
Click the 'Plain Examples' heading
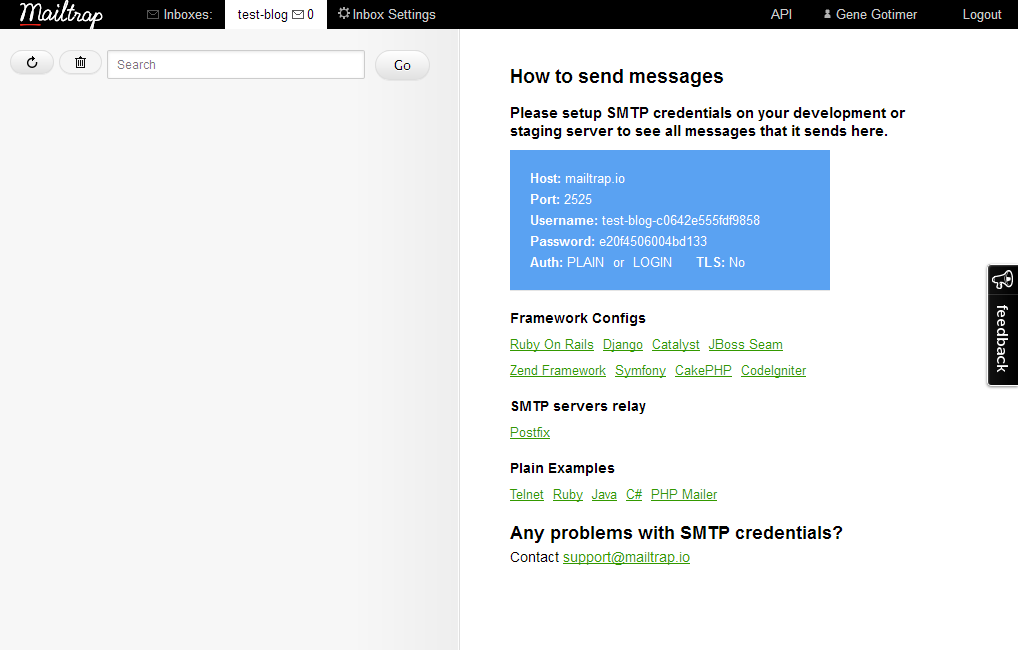562,468
